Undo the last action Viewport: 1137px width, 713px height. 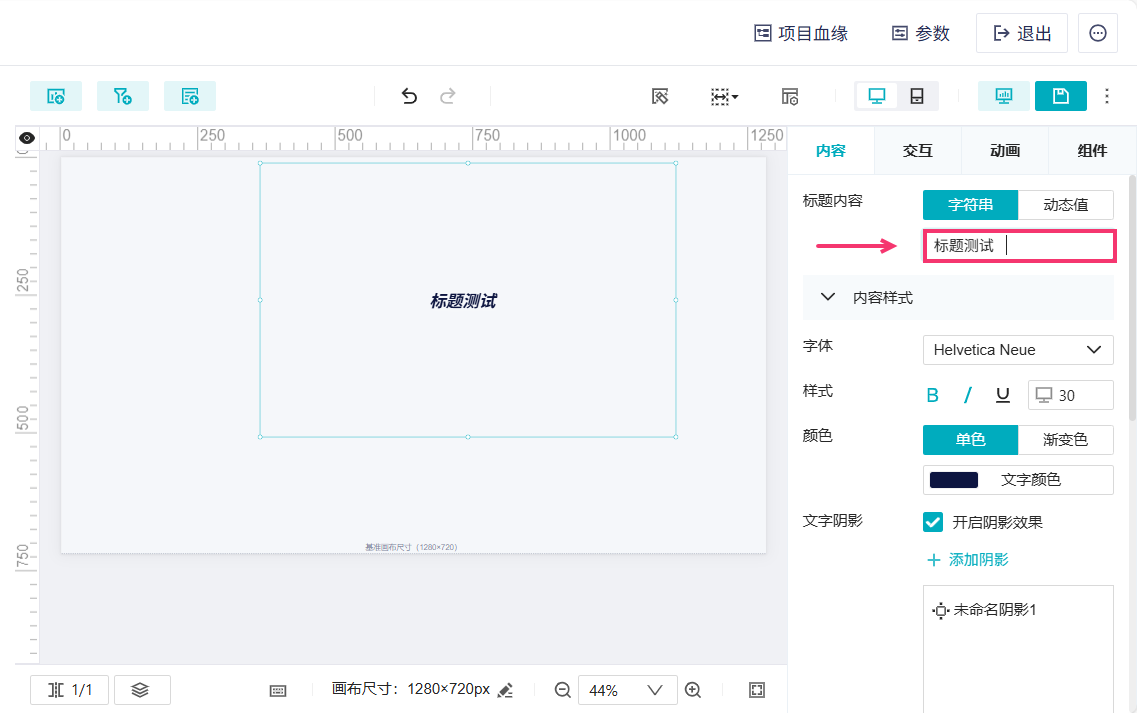click(x=409, y=96)
